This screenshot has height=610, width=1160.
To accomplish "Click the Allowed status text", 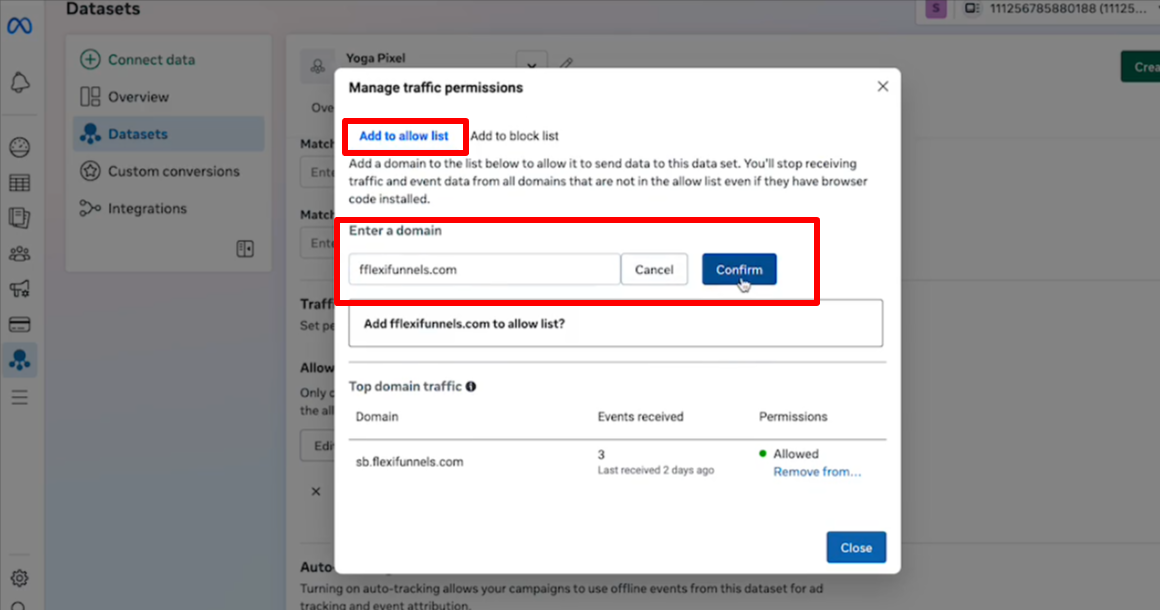I will click(795, 454).
